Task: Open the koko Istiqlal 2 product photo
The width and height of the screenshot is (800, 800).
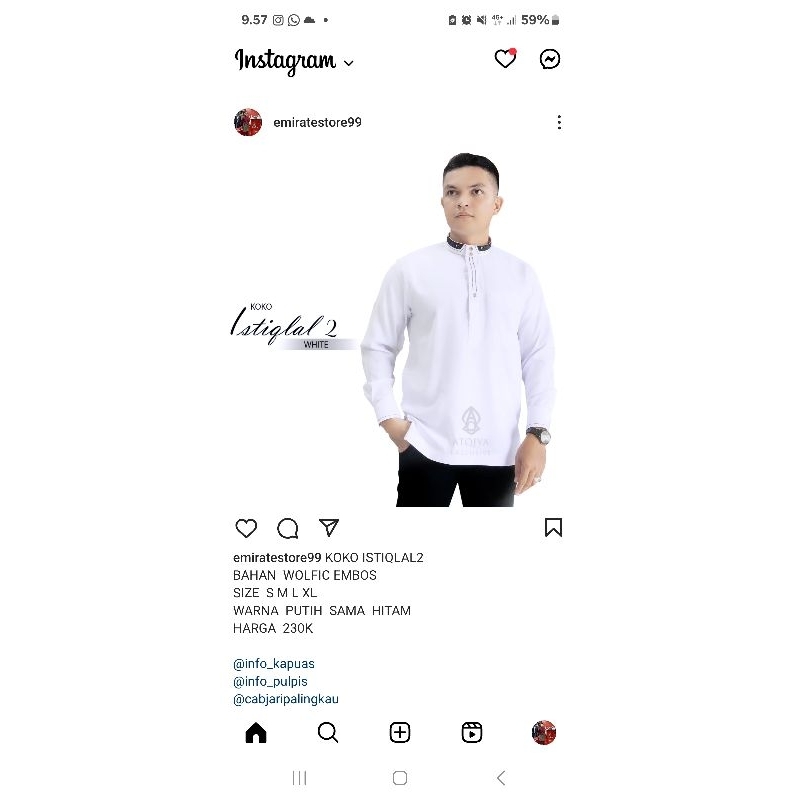Action: point(398,327)
